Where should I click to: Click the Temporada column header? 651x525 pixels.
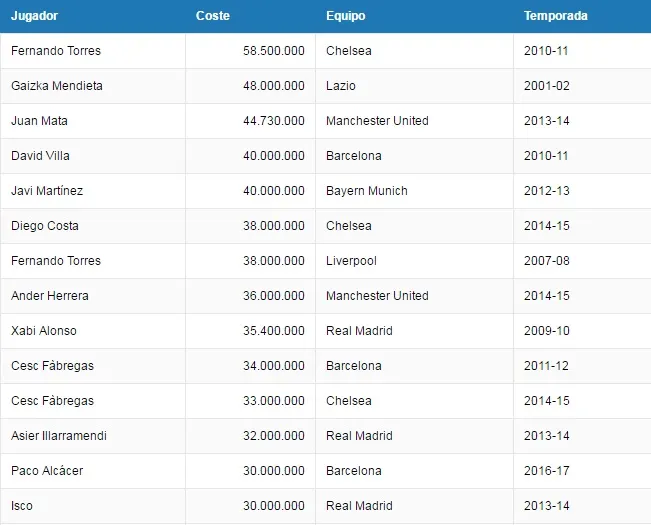556,16
